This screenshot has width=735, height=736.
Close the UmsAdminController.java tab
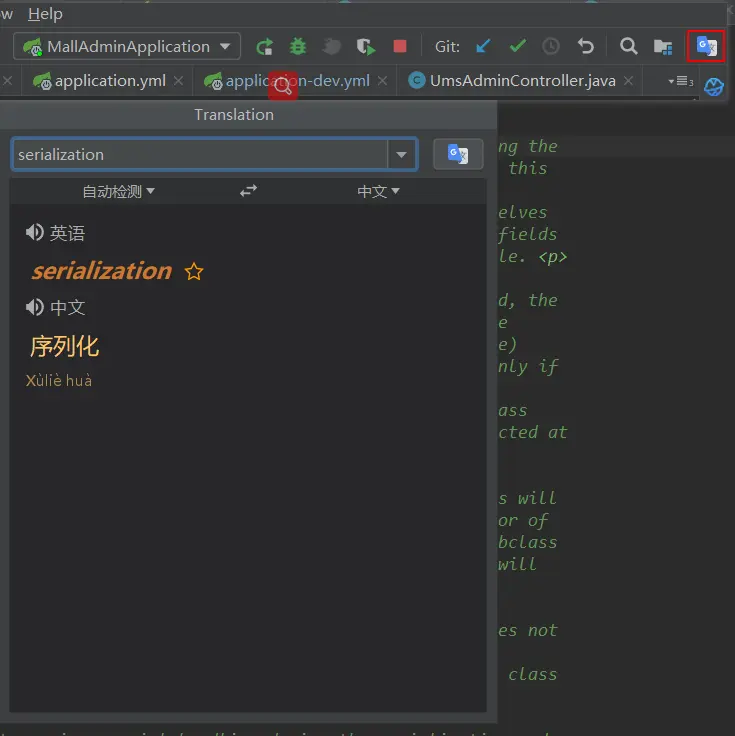[x=628, y=81]
